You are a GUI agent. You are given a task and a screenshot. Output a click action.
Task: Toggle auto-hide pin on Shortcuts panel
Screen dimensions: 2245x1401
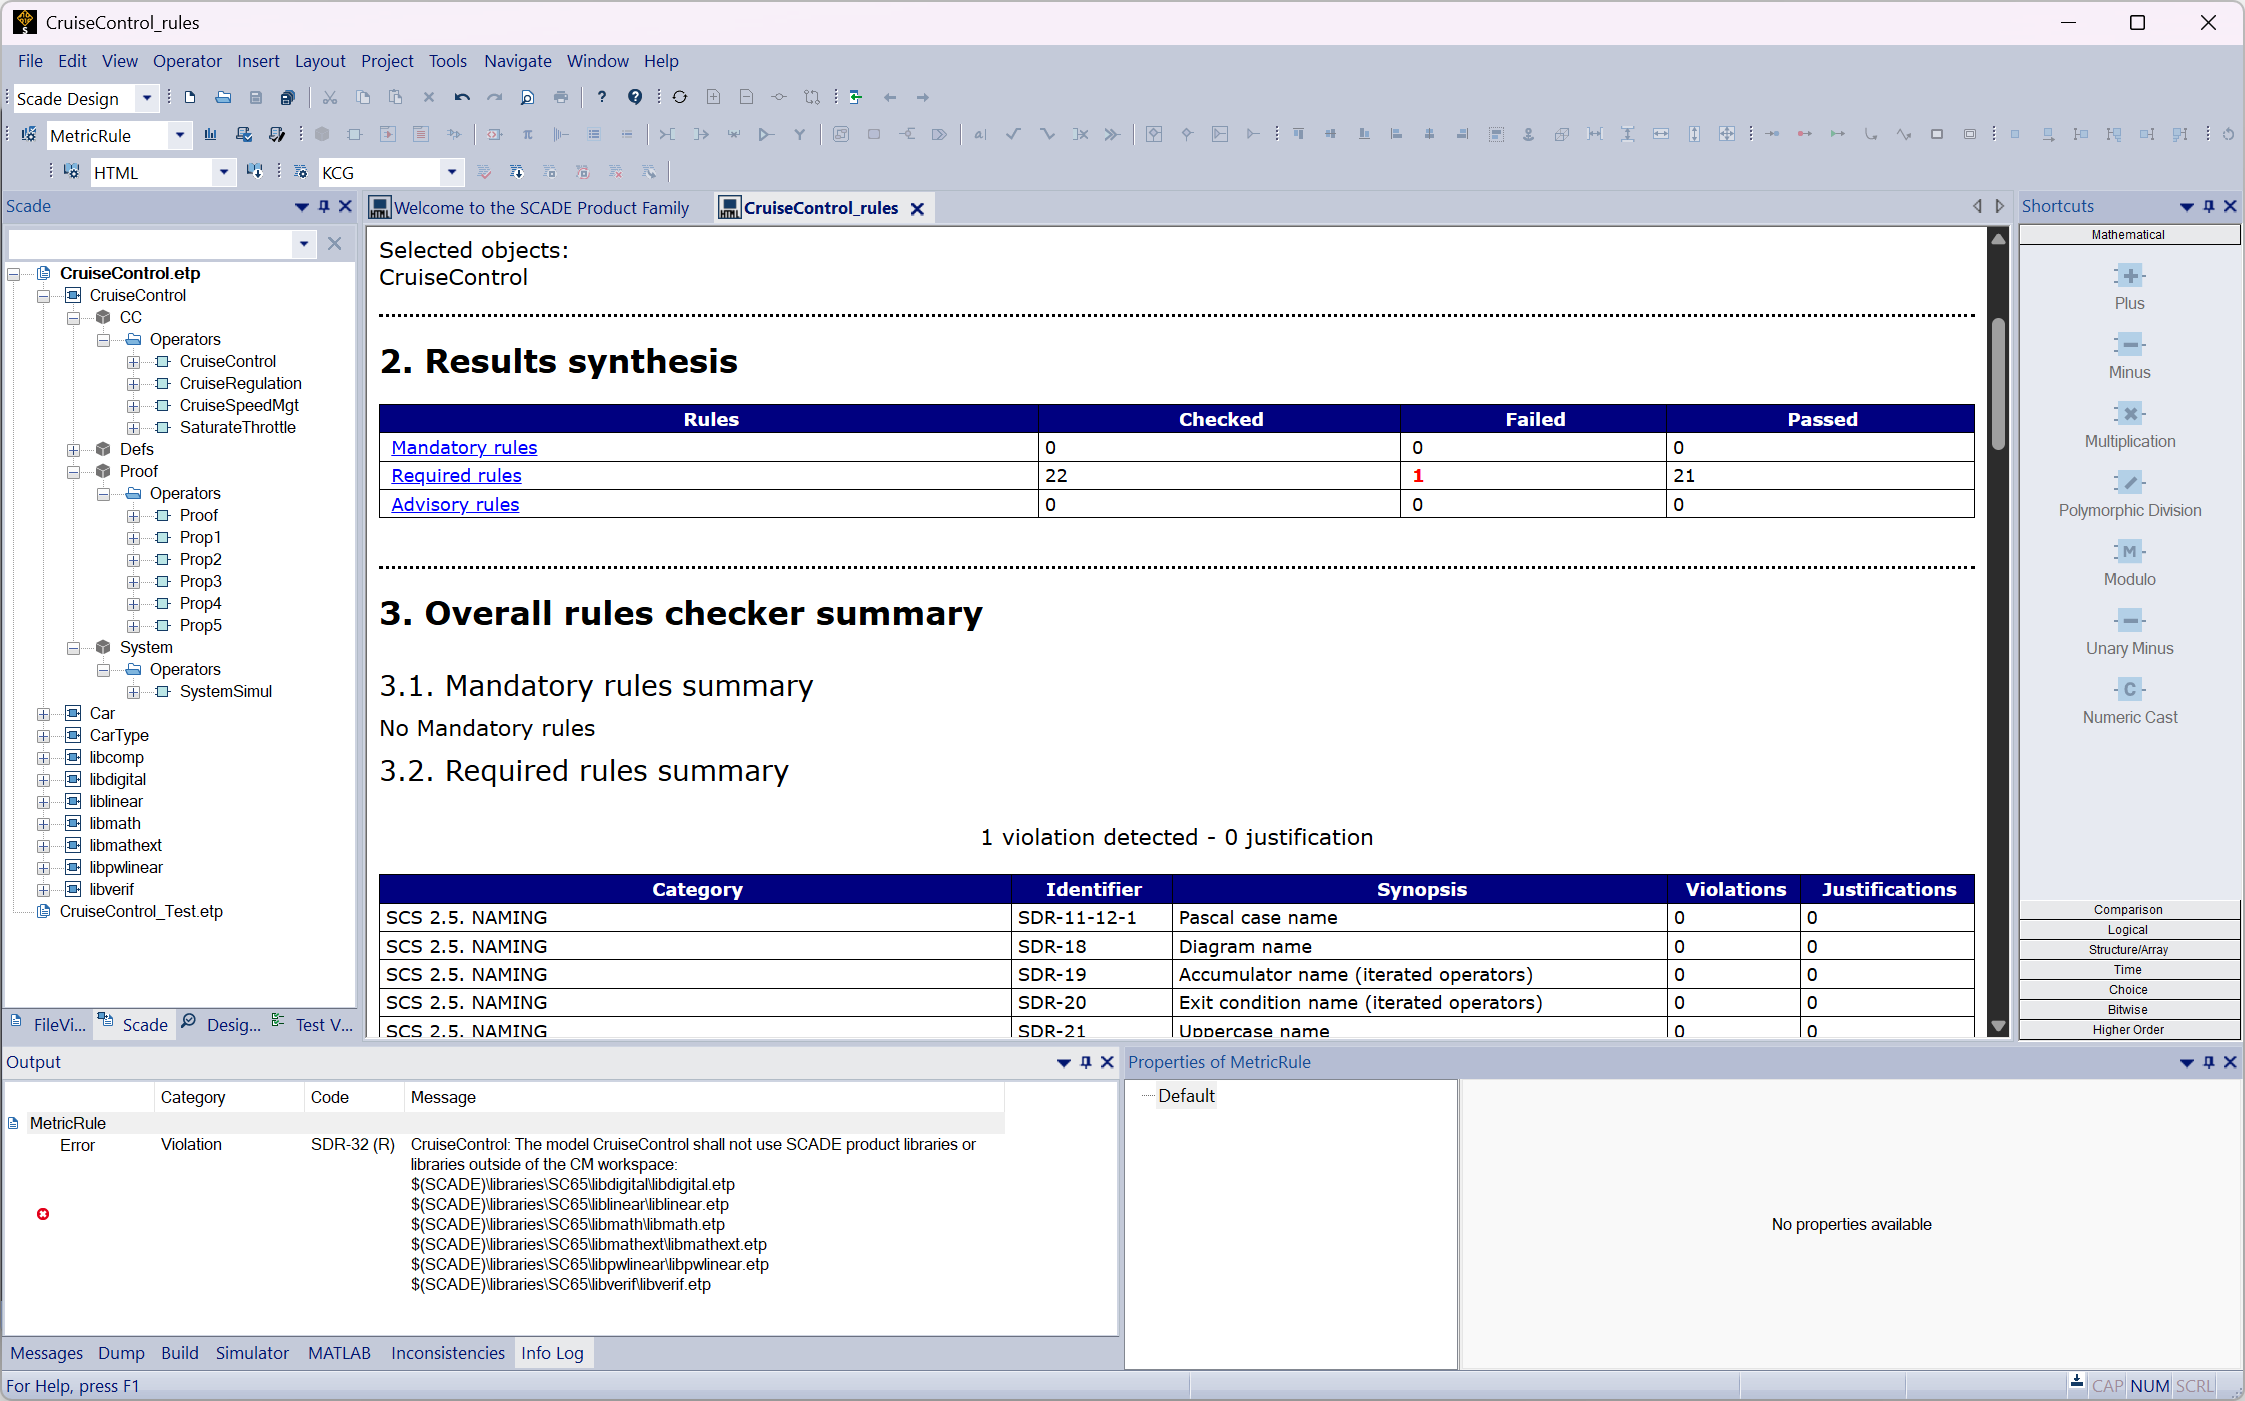point(2209,206)
